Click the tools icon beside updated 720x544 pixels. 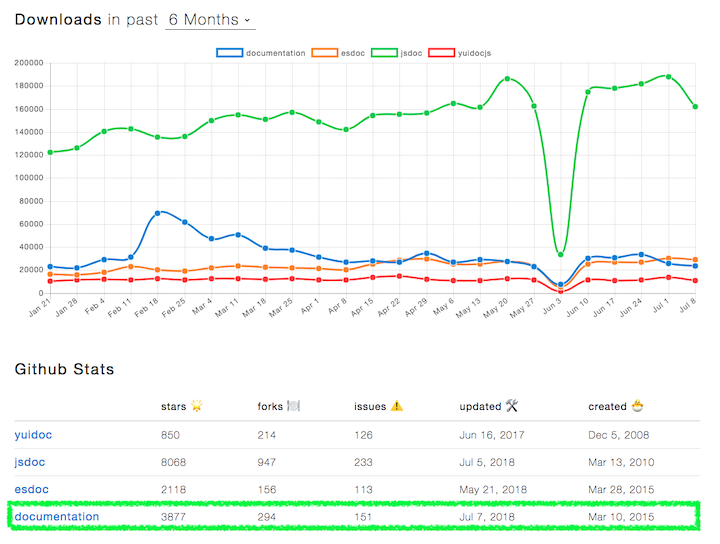click(x=512, y=406)
